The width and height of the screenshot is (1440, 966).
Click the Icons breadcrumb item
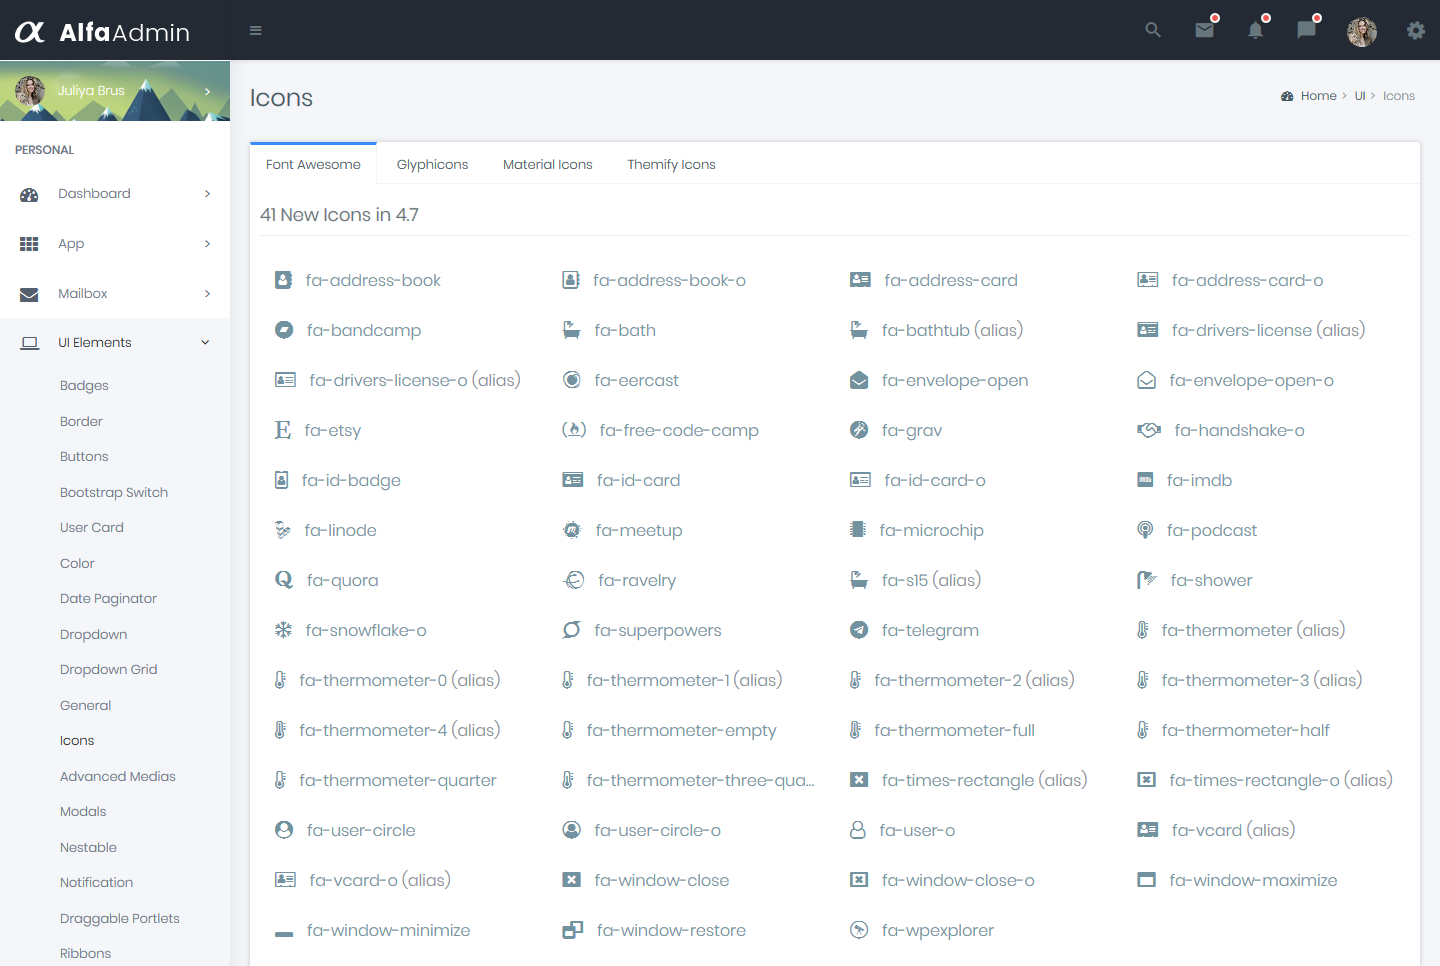[x=1399, y=96]
